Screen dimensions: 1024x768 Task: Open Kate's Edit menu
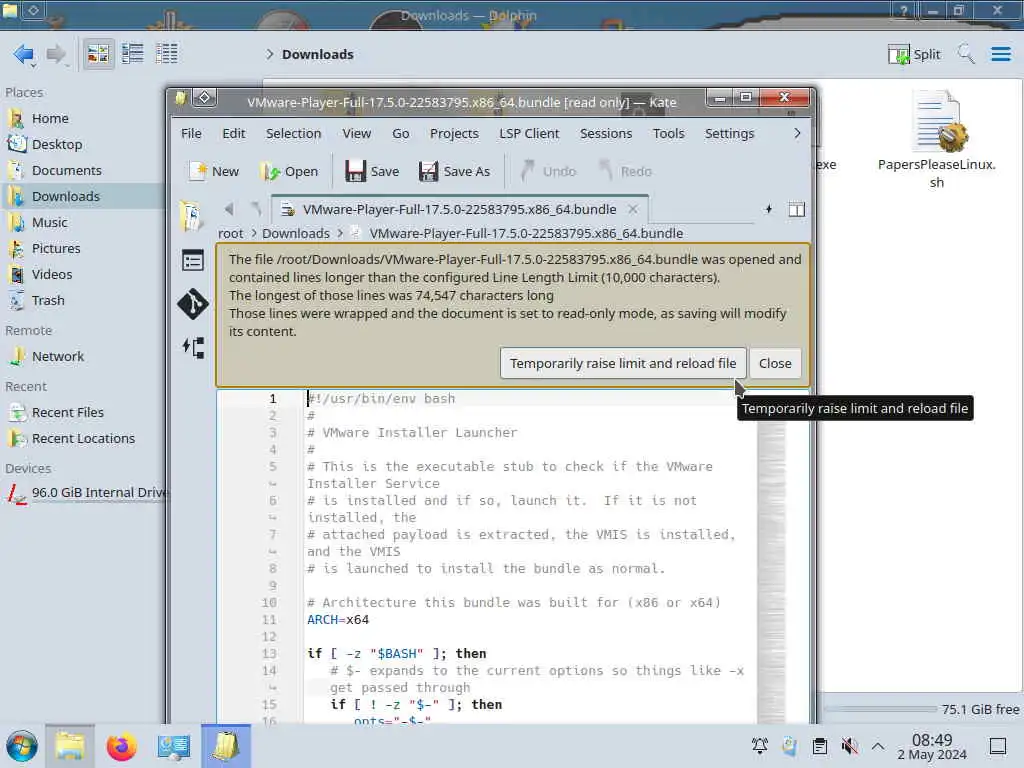(234, 133)
